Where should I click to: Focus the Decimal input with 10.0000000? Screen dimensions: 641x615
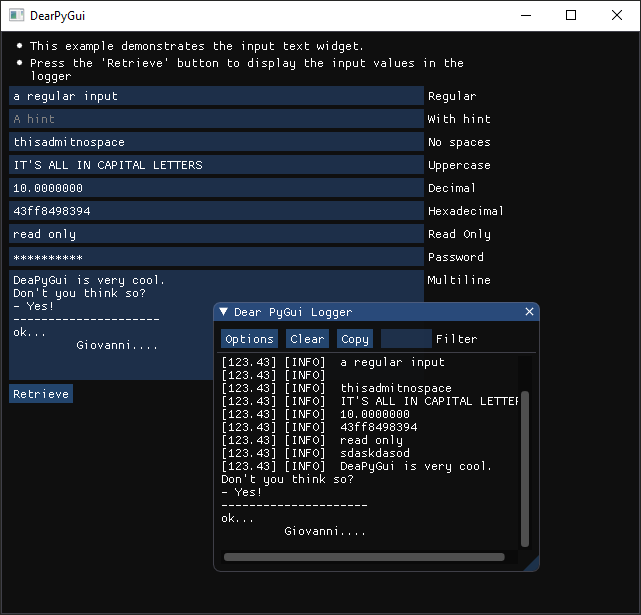pyautogui.click(x=216, y=188)
